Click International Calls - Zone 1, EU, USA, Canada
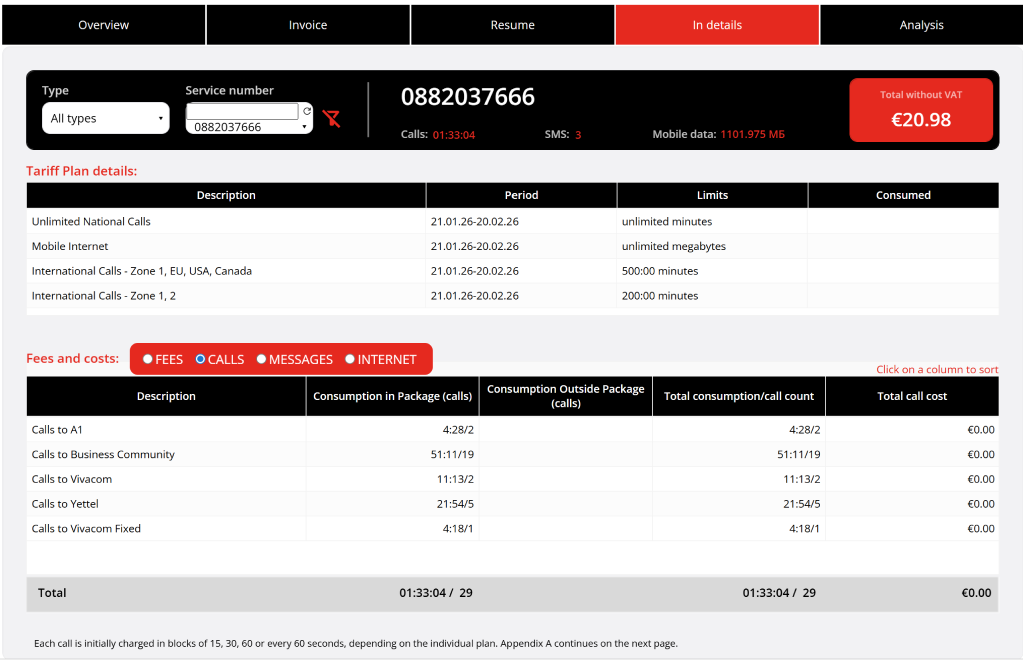The image size is (1024, 662). pos(142,271)
